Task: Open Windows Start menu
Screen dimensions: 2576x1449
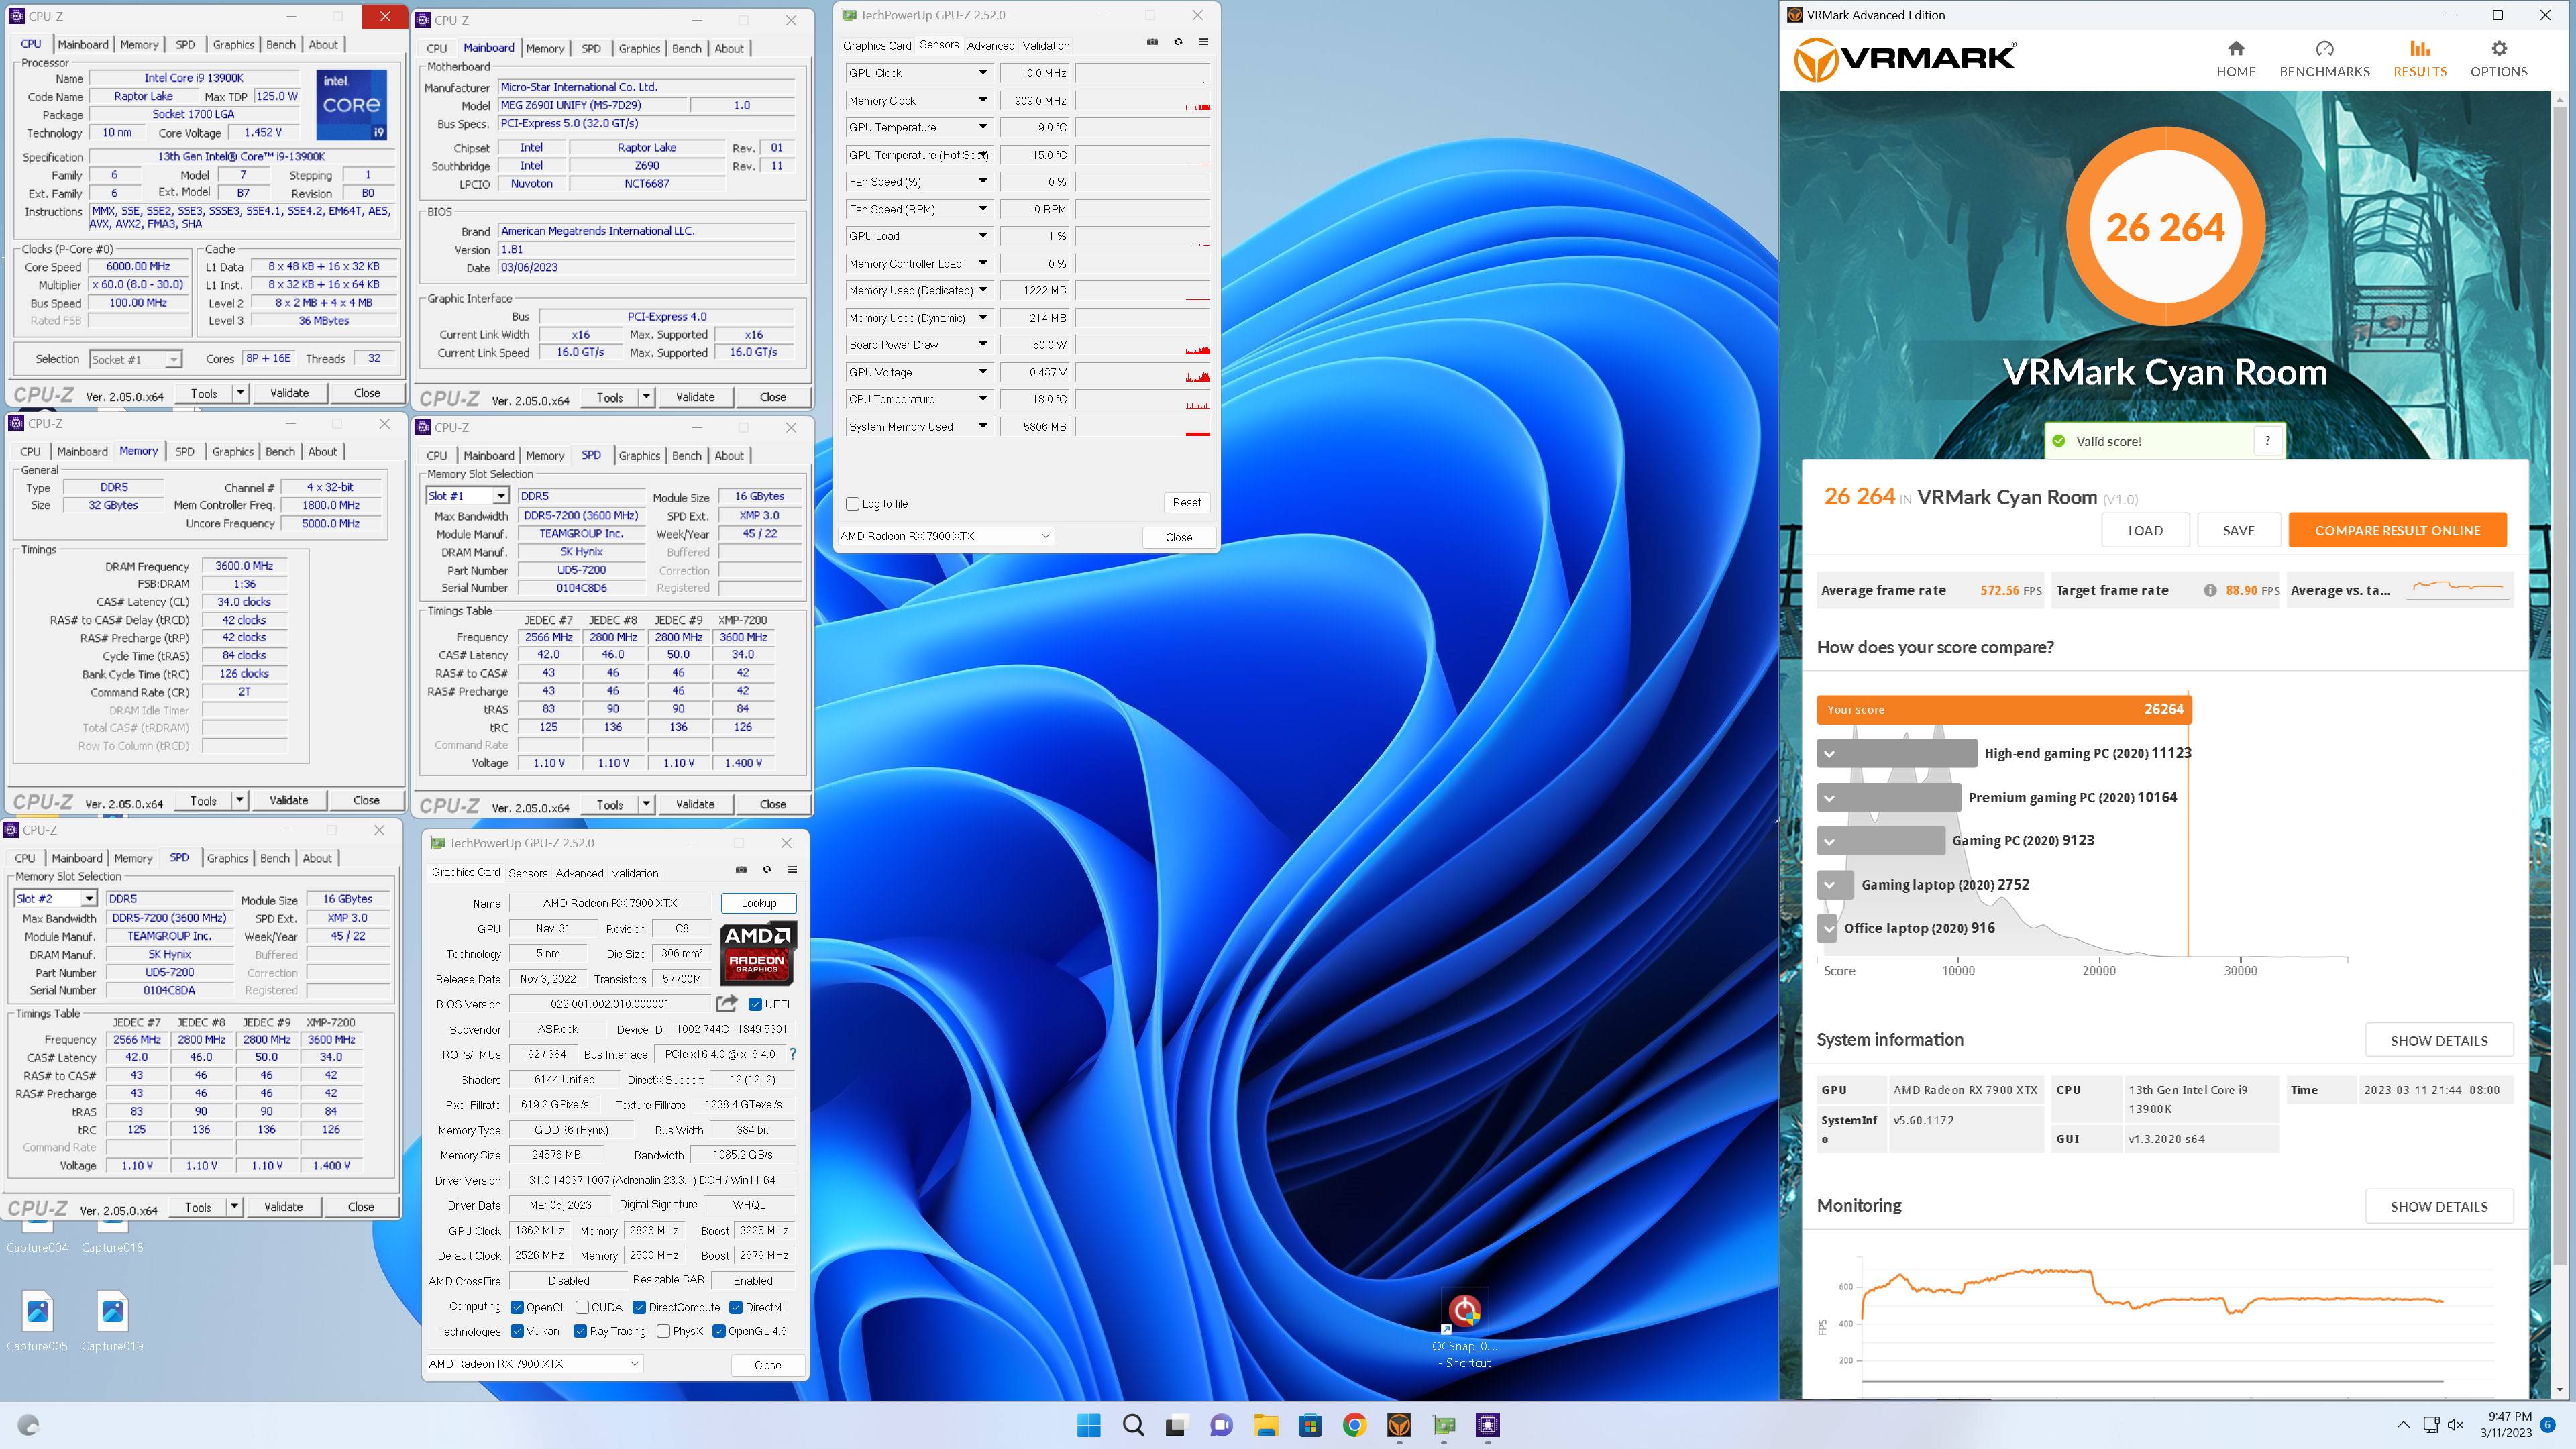Action: point(1089,1425)
